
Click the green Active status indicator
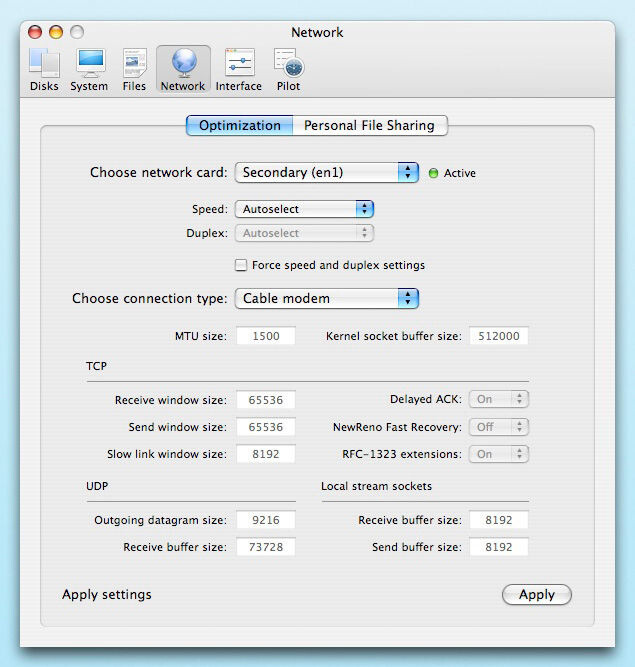433,173
